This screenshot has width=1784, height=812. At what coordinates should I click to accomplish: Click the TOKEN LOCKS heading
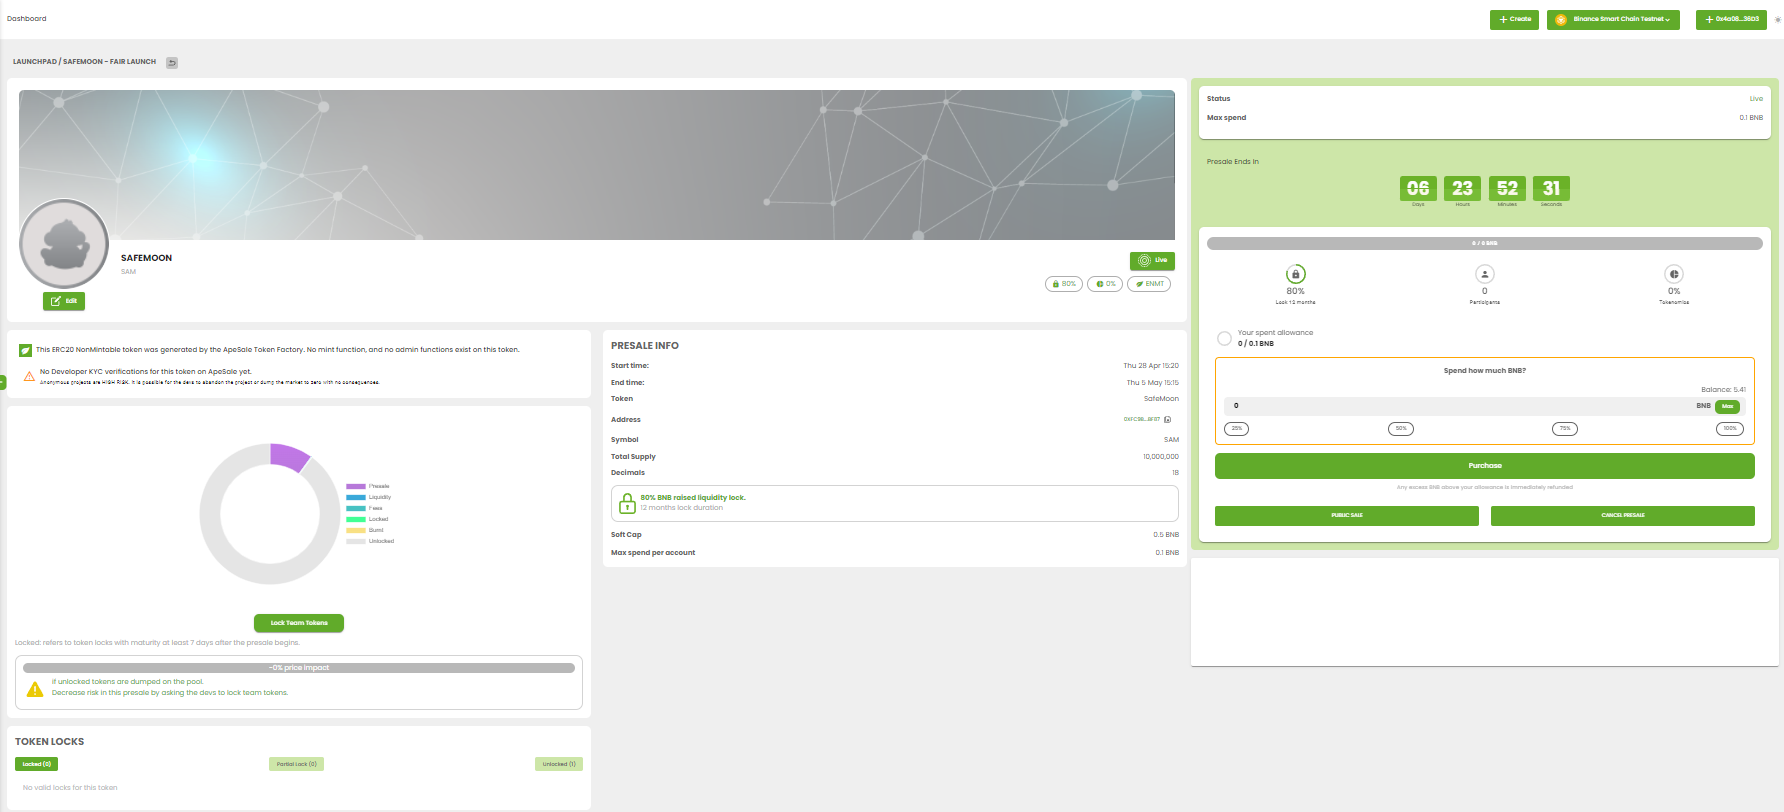(50, 742)
